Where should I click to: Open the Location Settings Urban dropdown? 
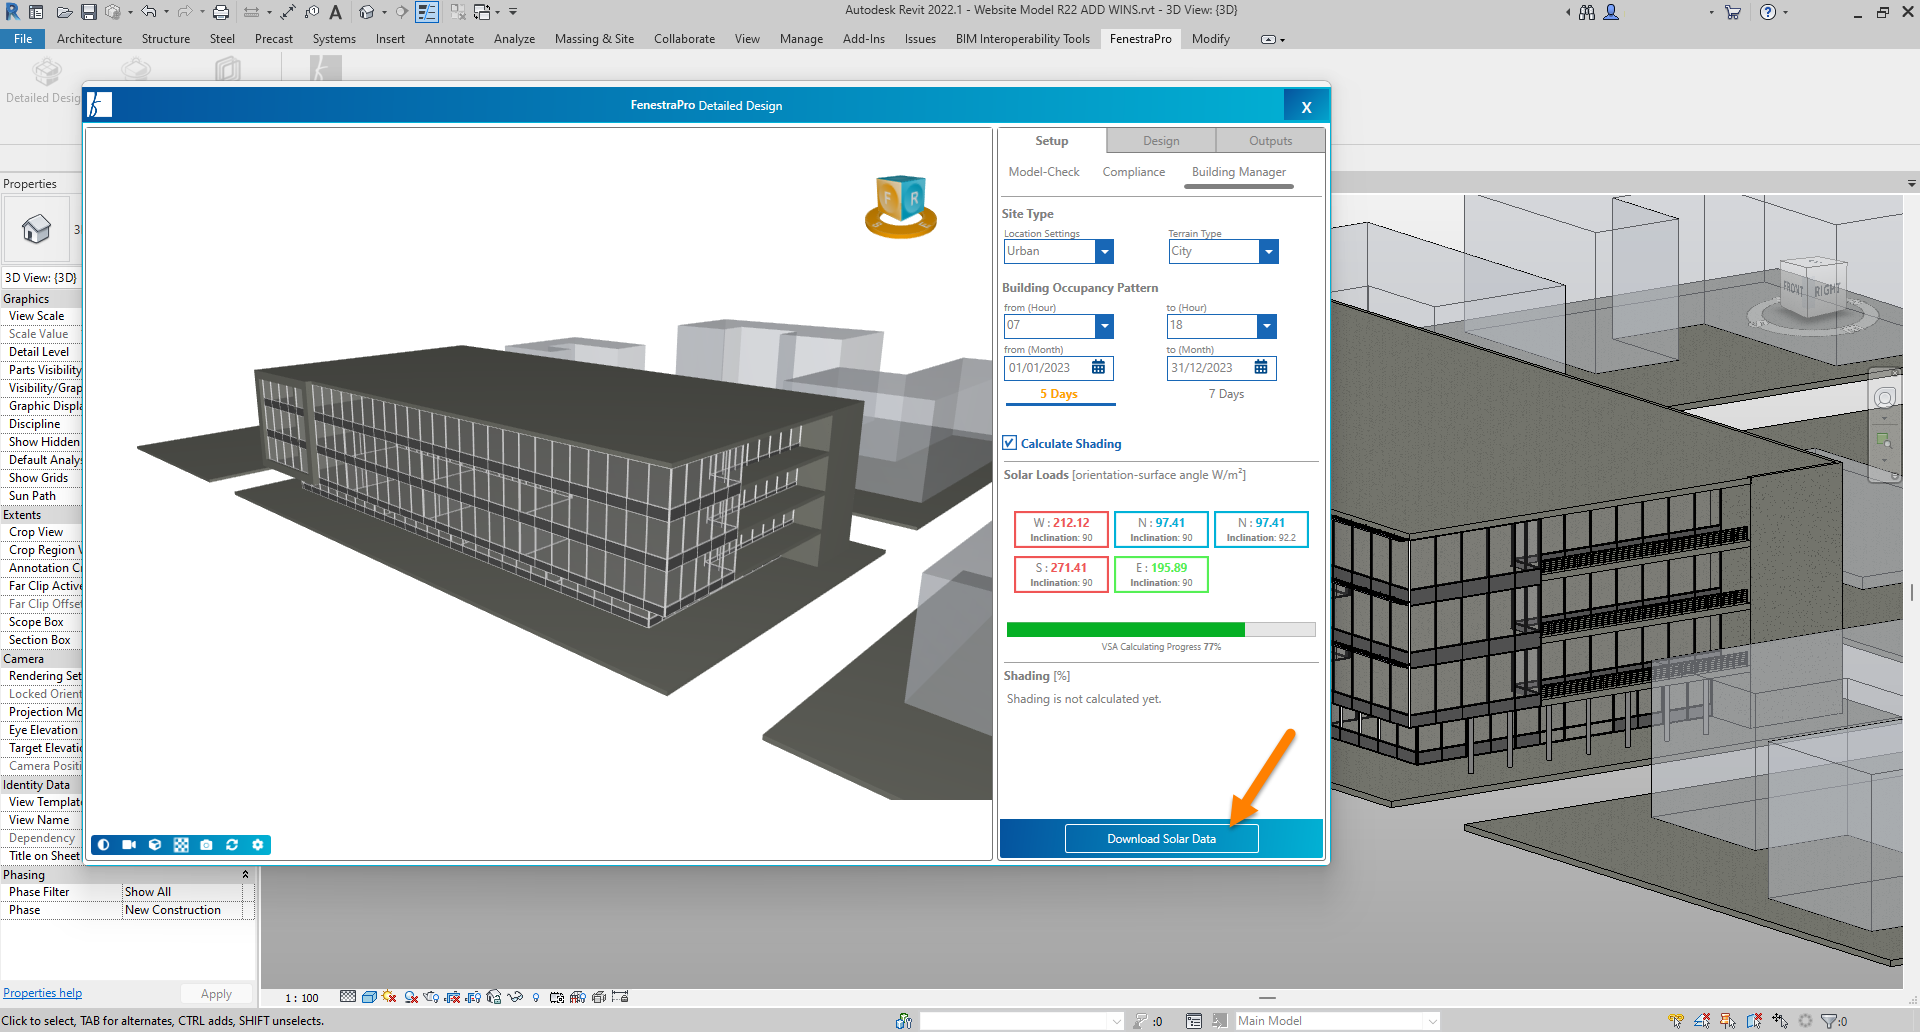click(x=1059, y=251)
